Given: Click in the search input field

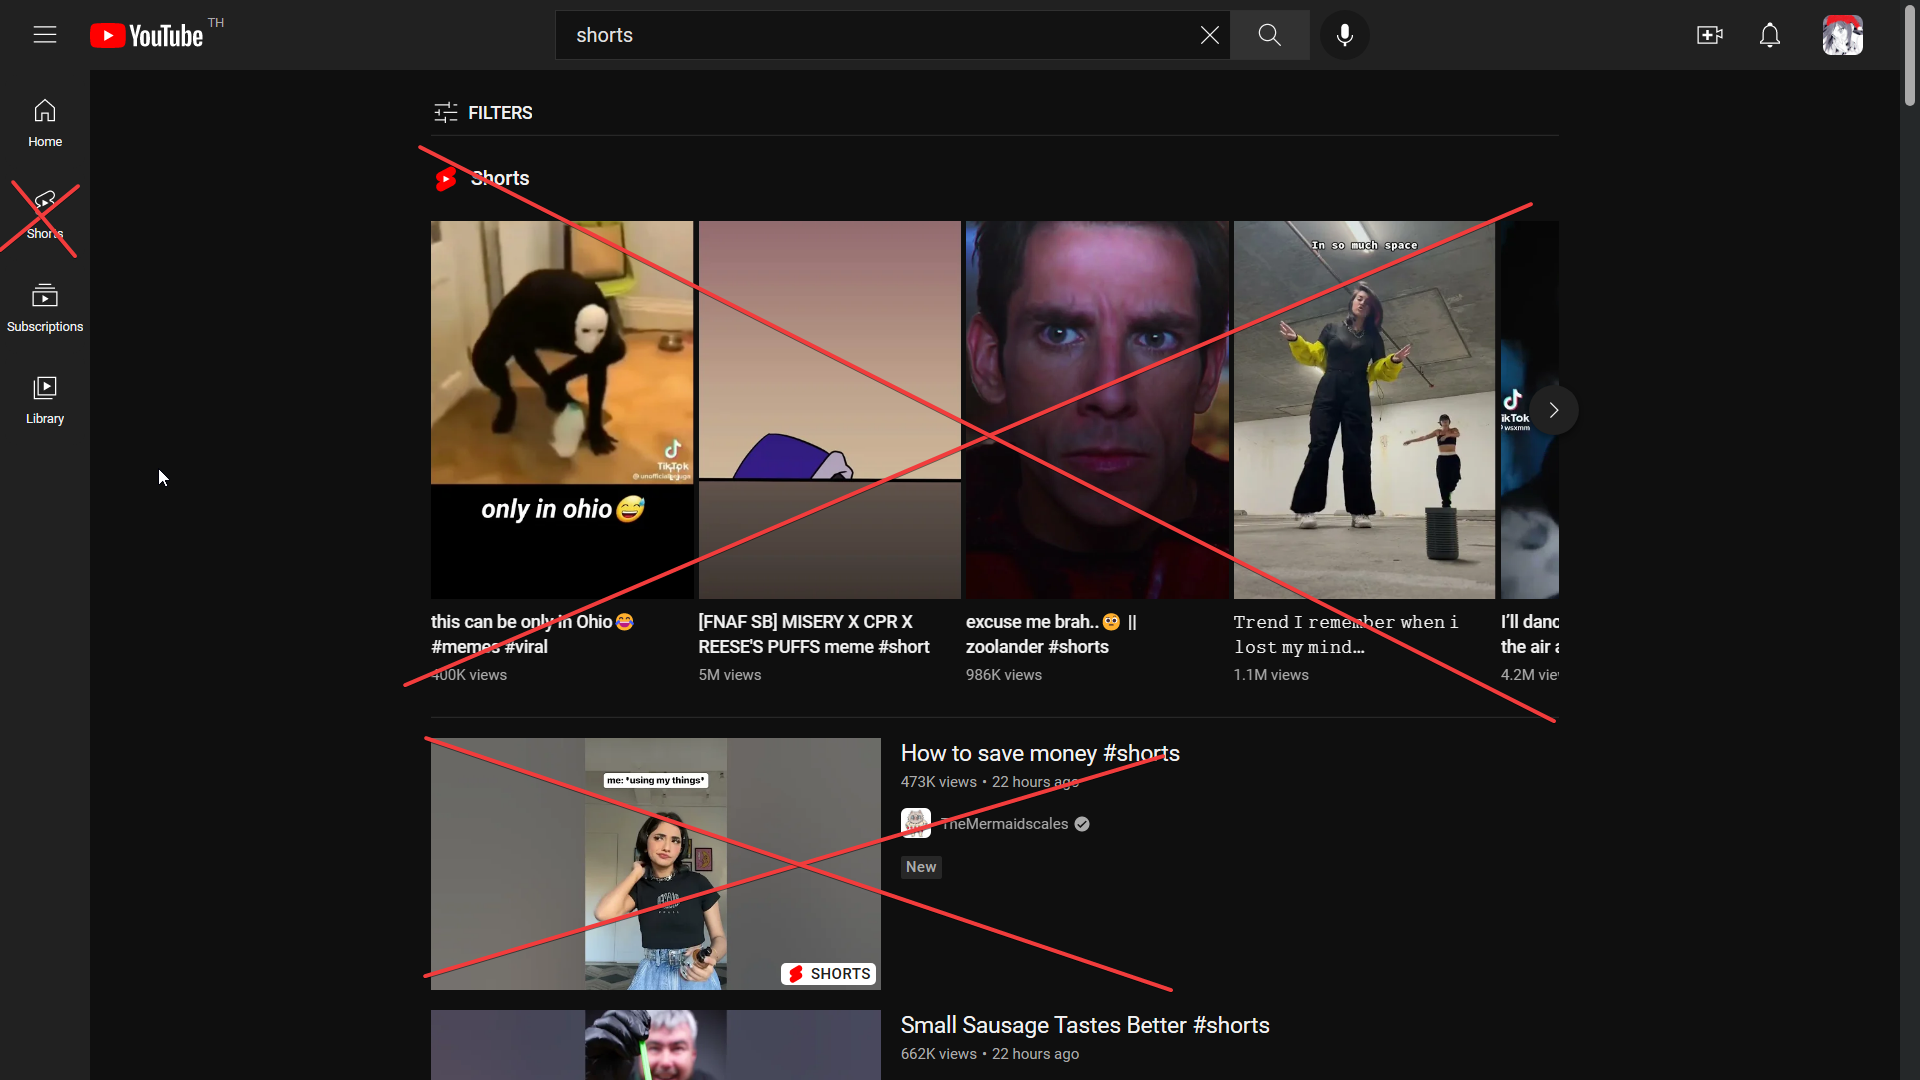Looking at the screenshot, I should (x=880, y=35).
